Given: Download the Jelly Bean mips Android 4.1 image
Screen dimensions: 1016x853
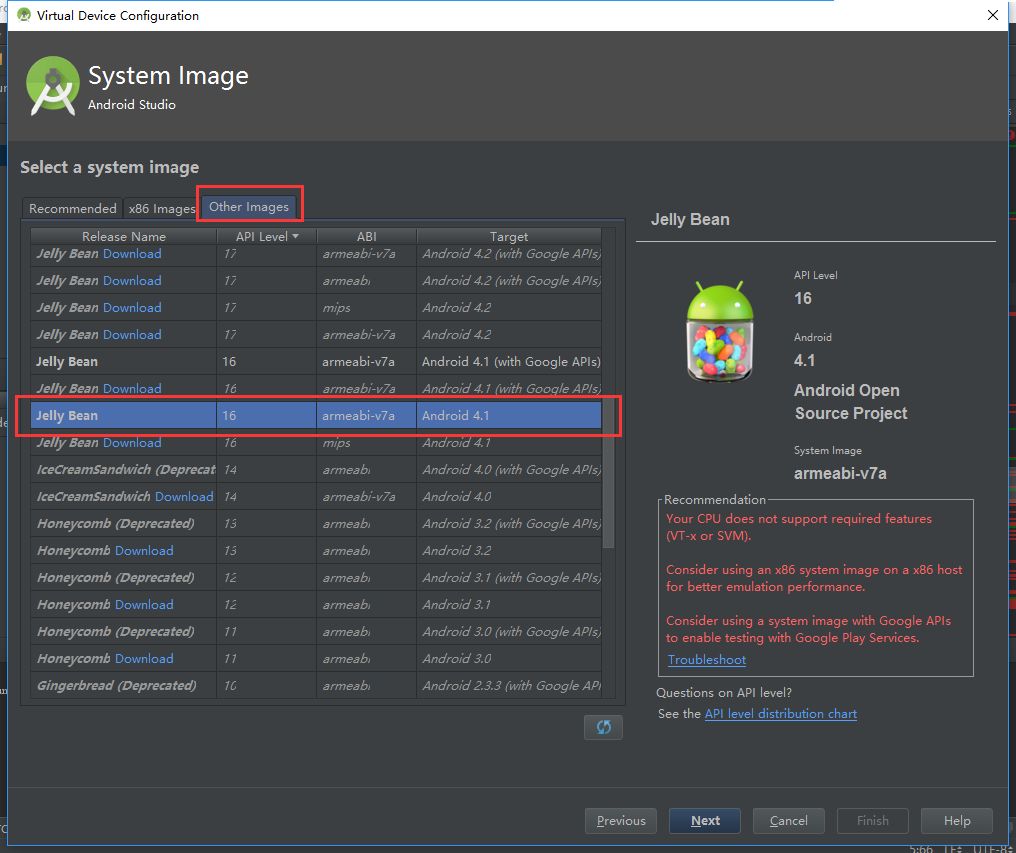Looking at the screenshot, I should [x=132, y=443].
